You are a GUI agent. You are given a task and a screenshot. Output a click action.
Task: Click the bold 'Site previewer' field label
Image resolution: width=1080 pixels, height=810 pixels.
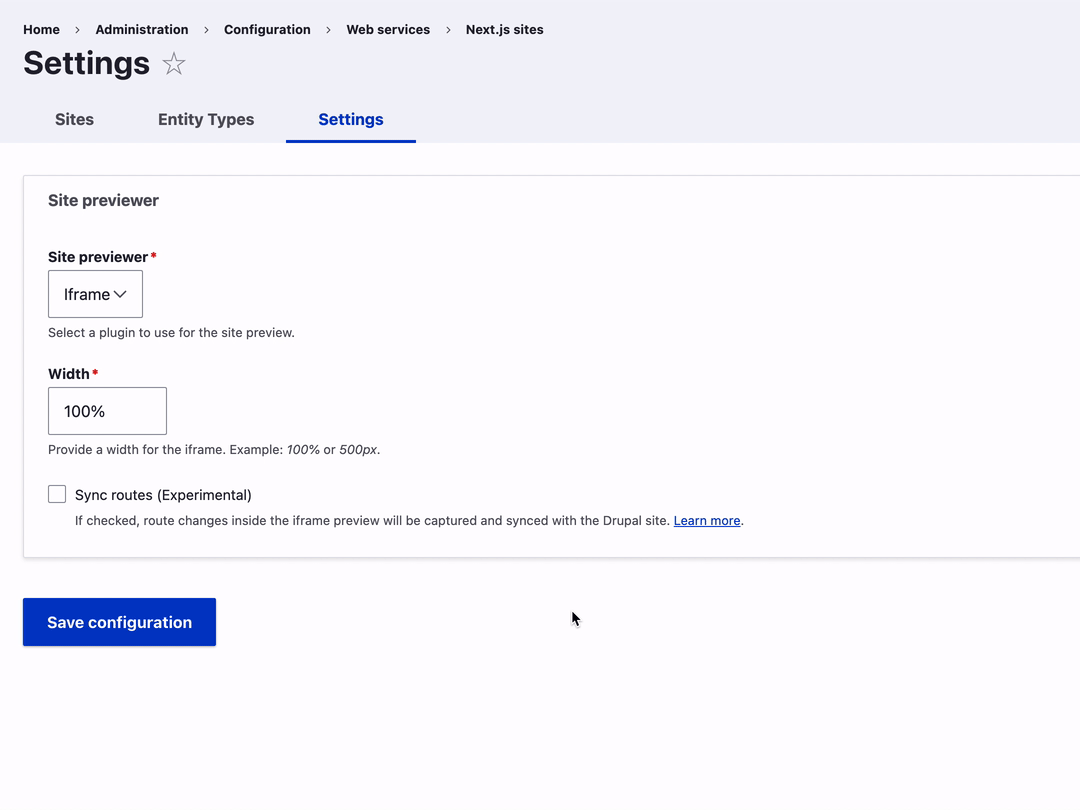[97, 257]
